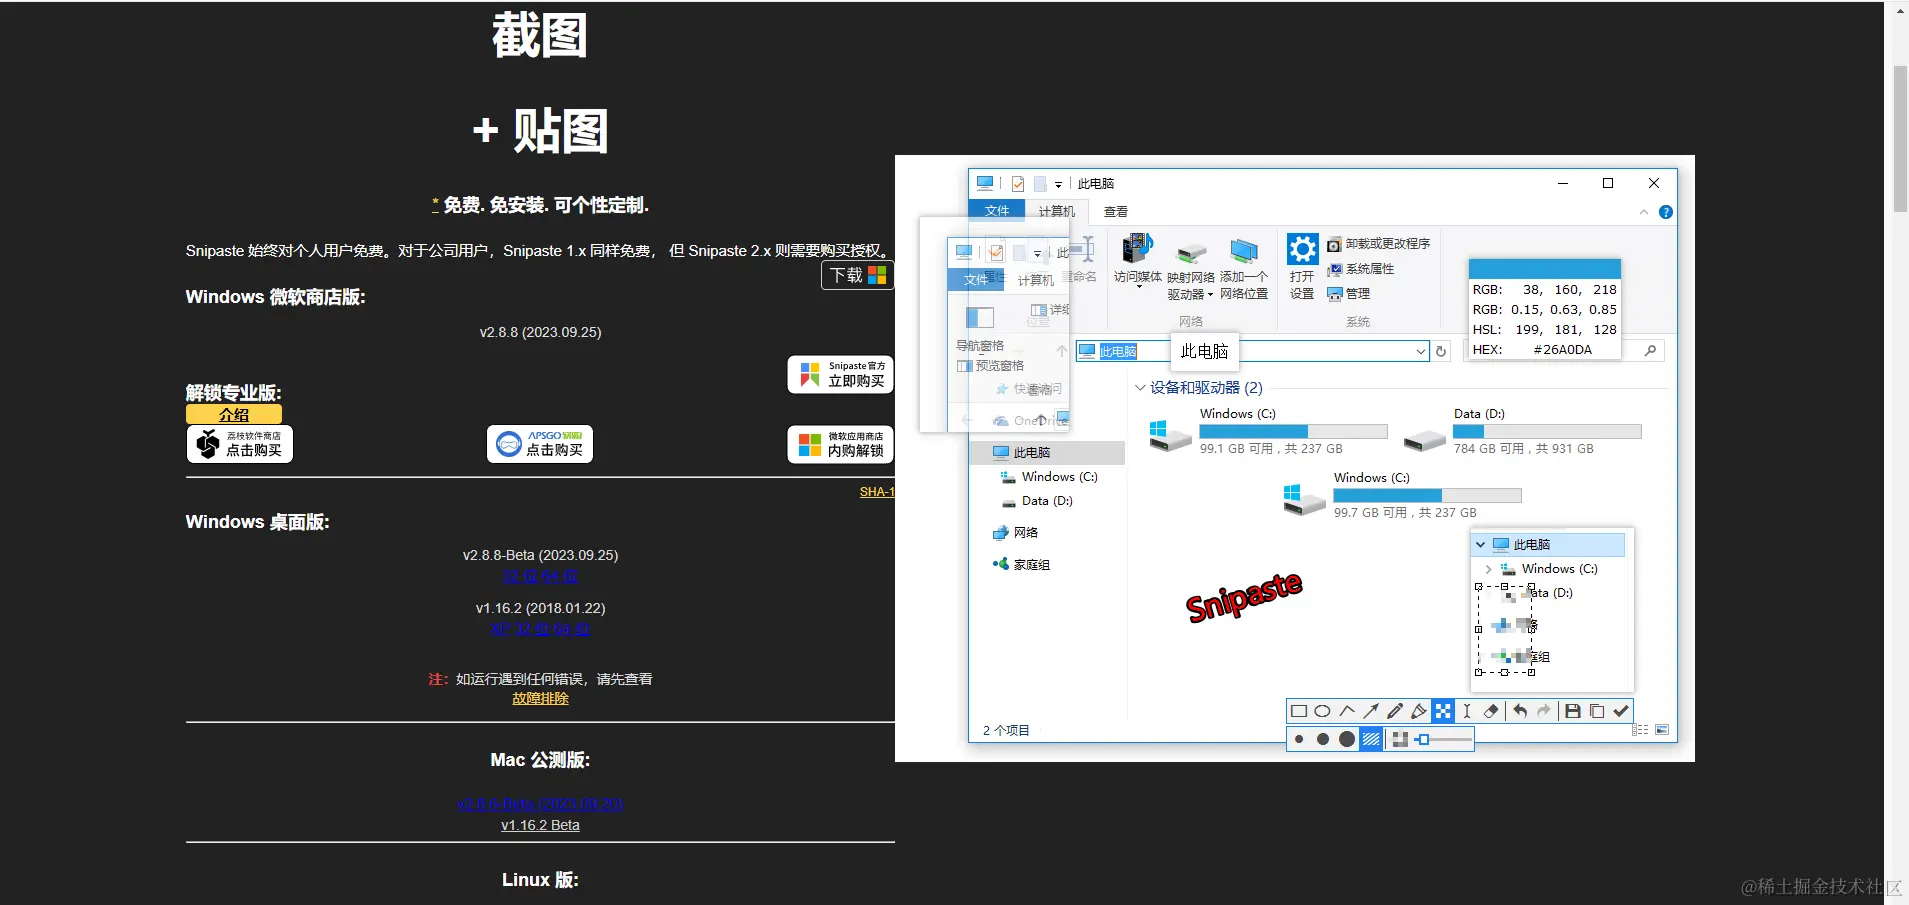Click the refresh button beside address bar
The height and width of the screenshot is (905, 1909).
(1441, 351)
